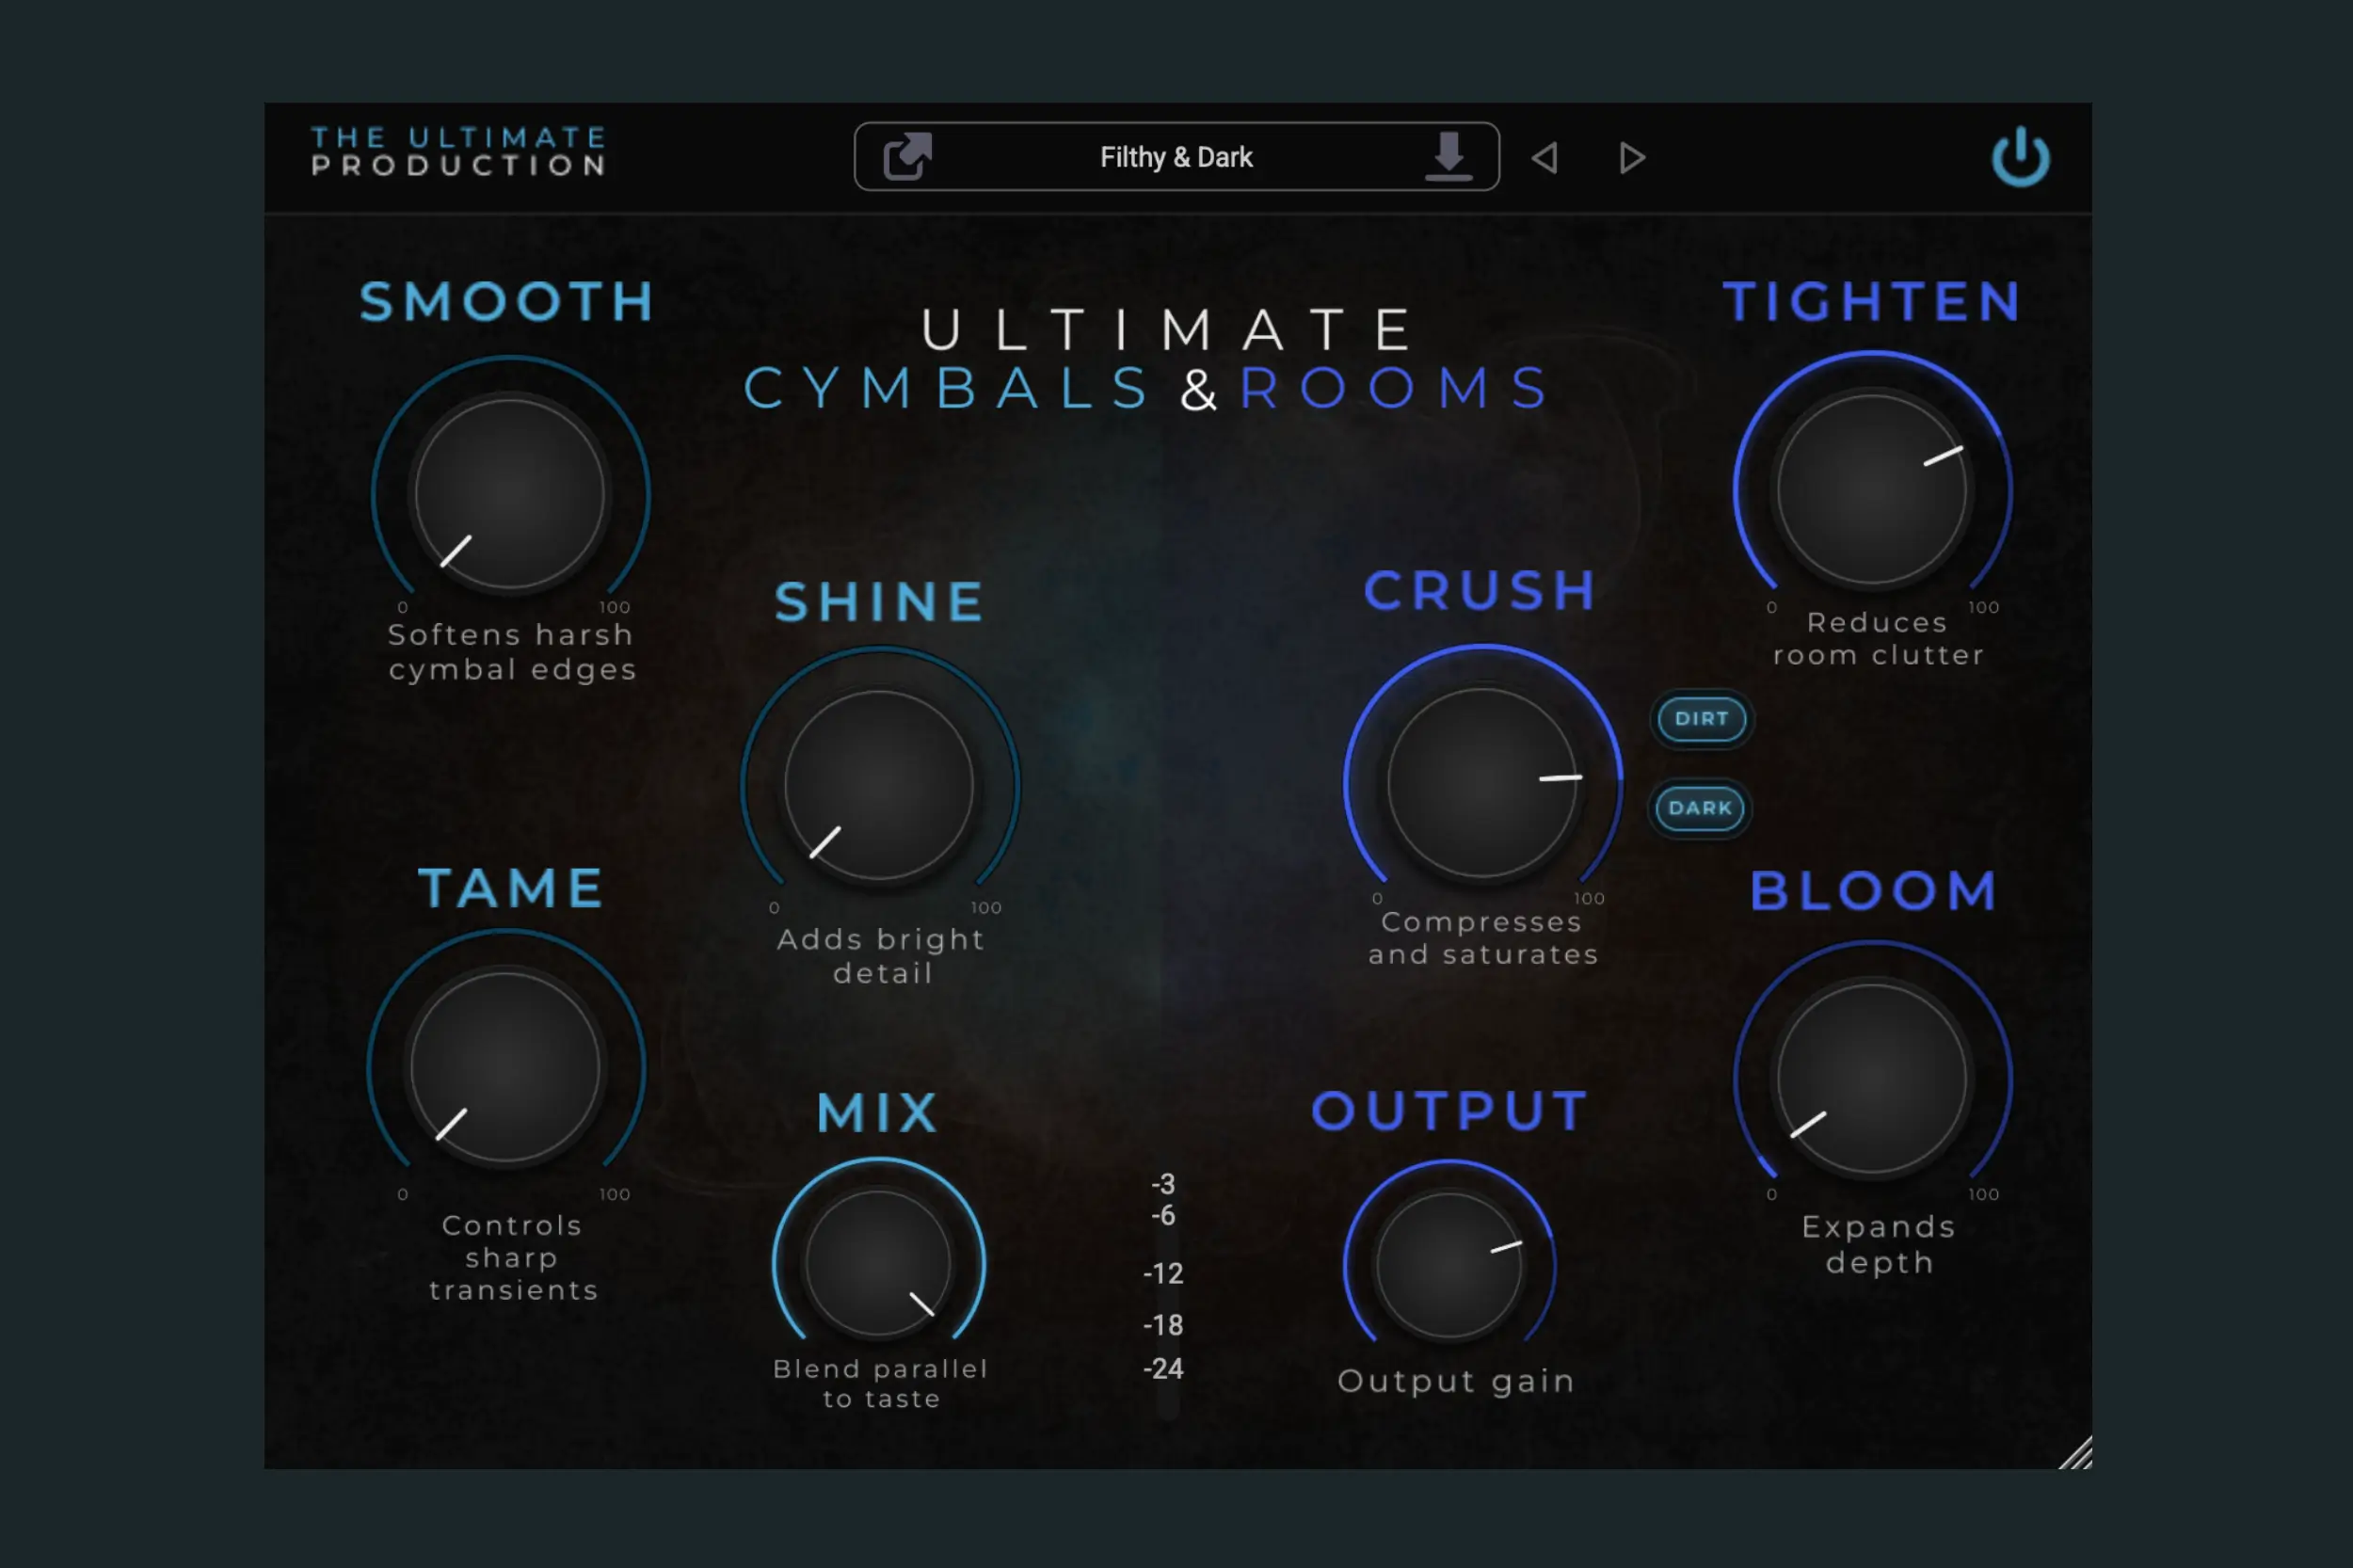Screen dimensions: 2353x1568
Task: Click the TIGHTEN heading
Action: 1873,301
